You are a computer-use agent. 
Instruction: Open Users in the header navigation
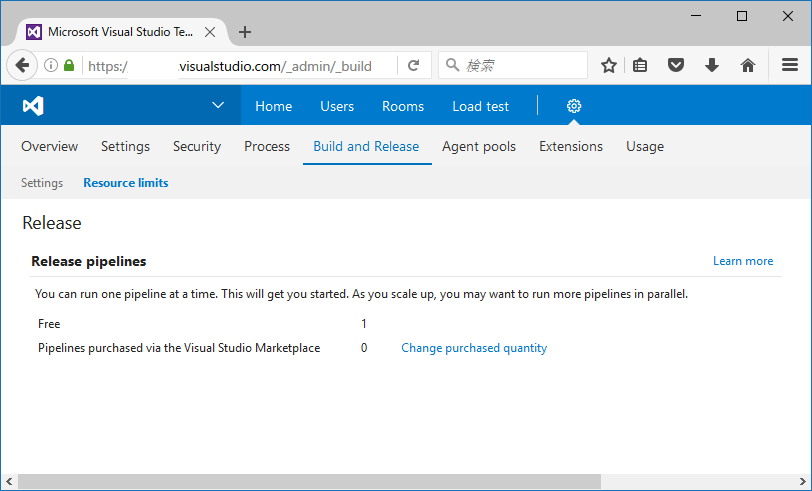(337, 106)
